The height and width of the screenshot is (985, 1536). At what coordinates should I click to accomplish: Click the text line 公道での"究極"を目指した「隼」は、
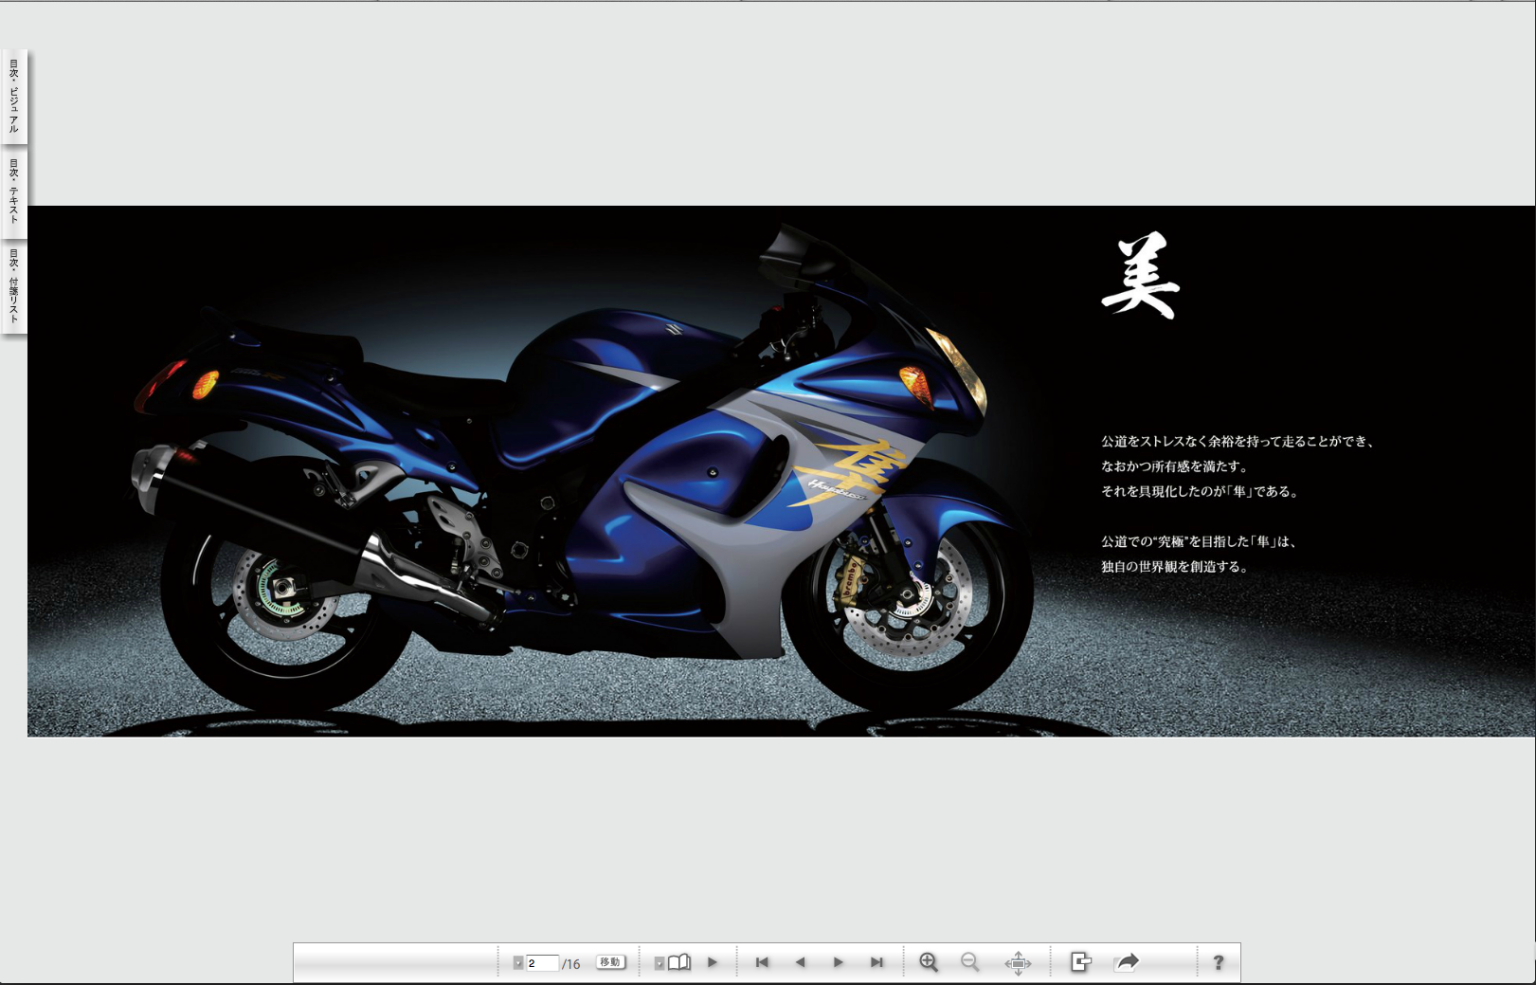coord(1200,541)
